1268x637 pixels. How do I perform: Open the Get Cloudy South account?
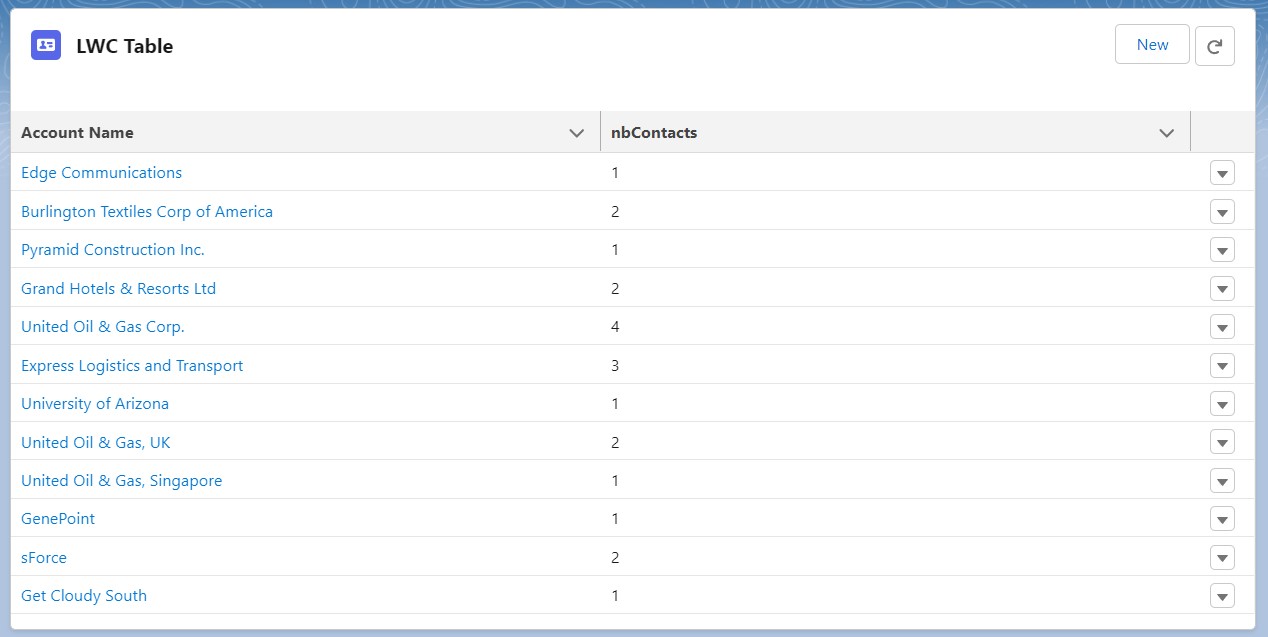[x=84, y=596]
